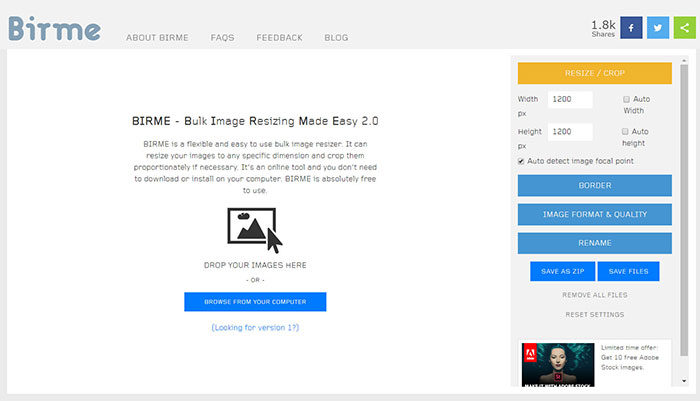Enable Auto height checkbox
Screen dimensions: 700x401
pyautogui.click(x=625, y=131)
